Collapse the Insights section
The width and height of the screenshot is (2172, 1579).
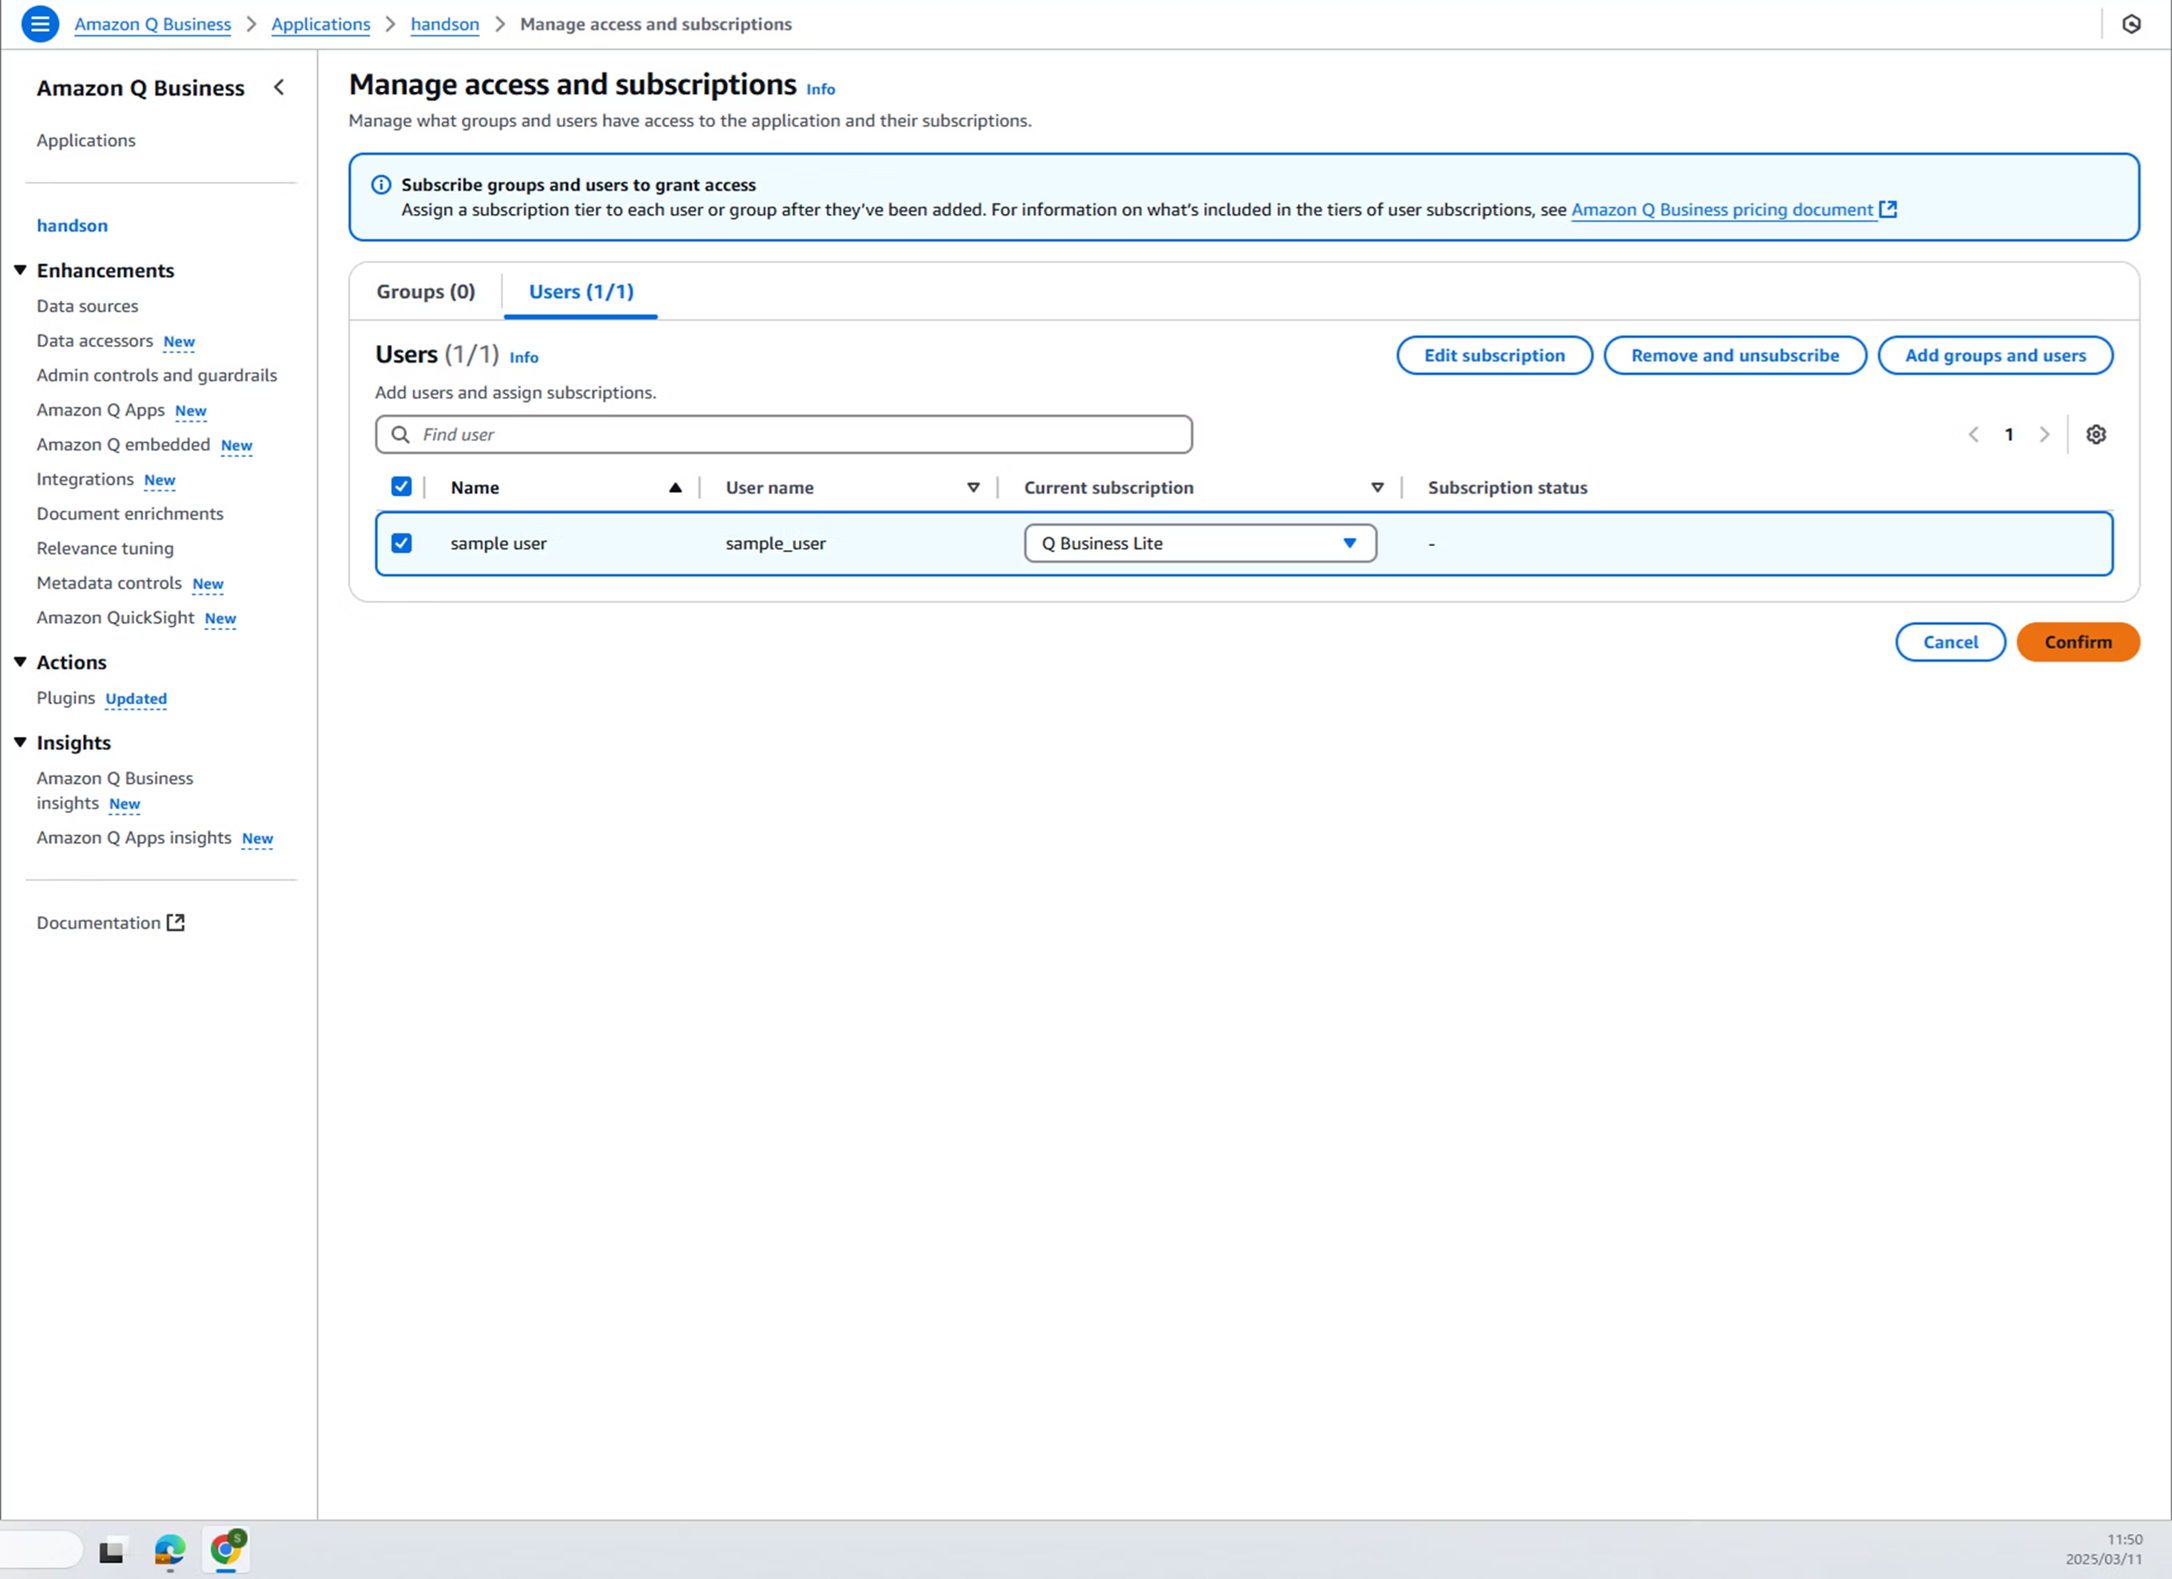[20, 742]
